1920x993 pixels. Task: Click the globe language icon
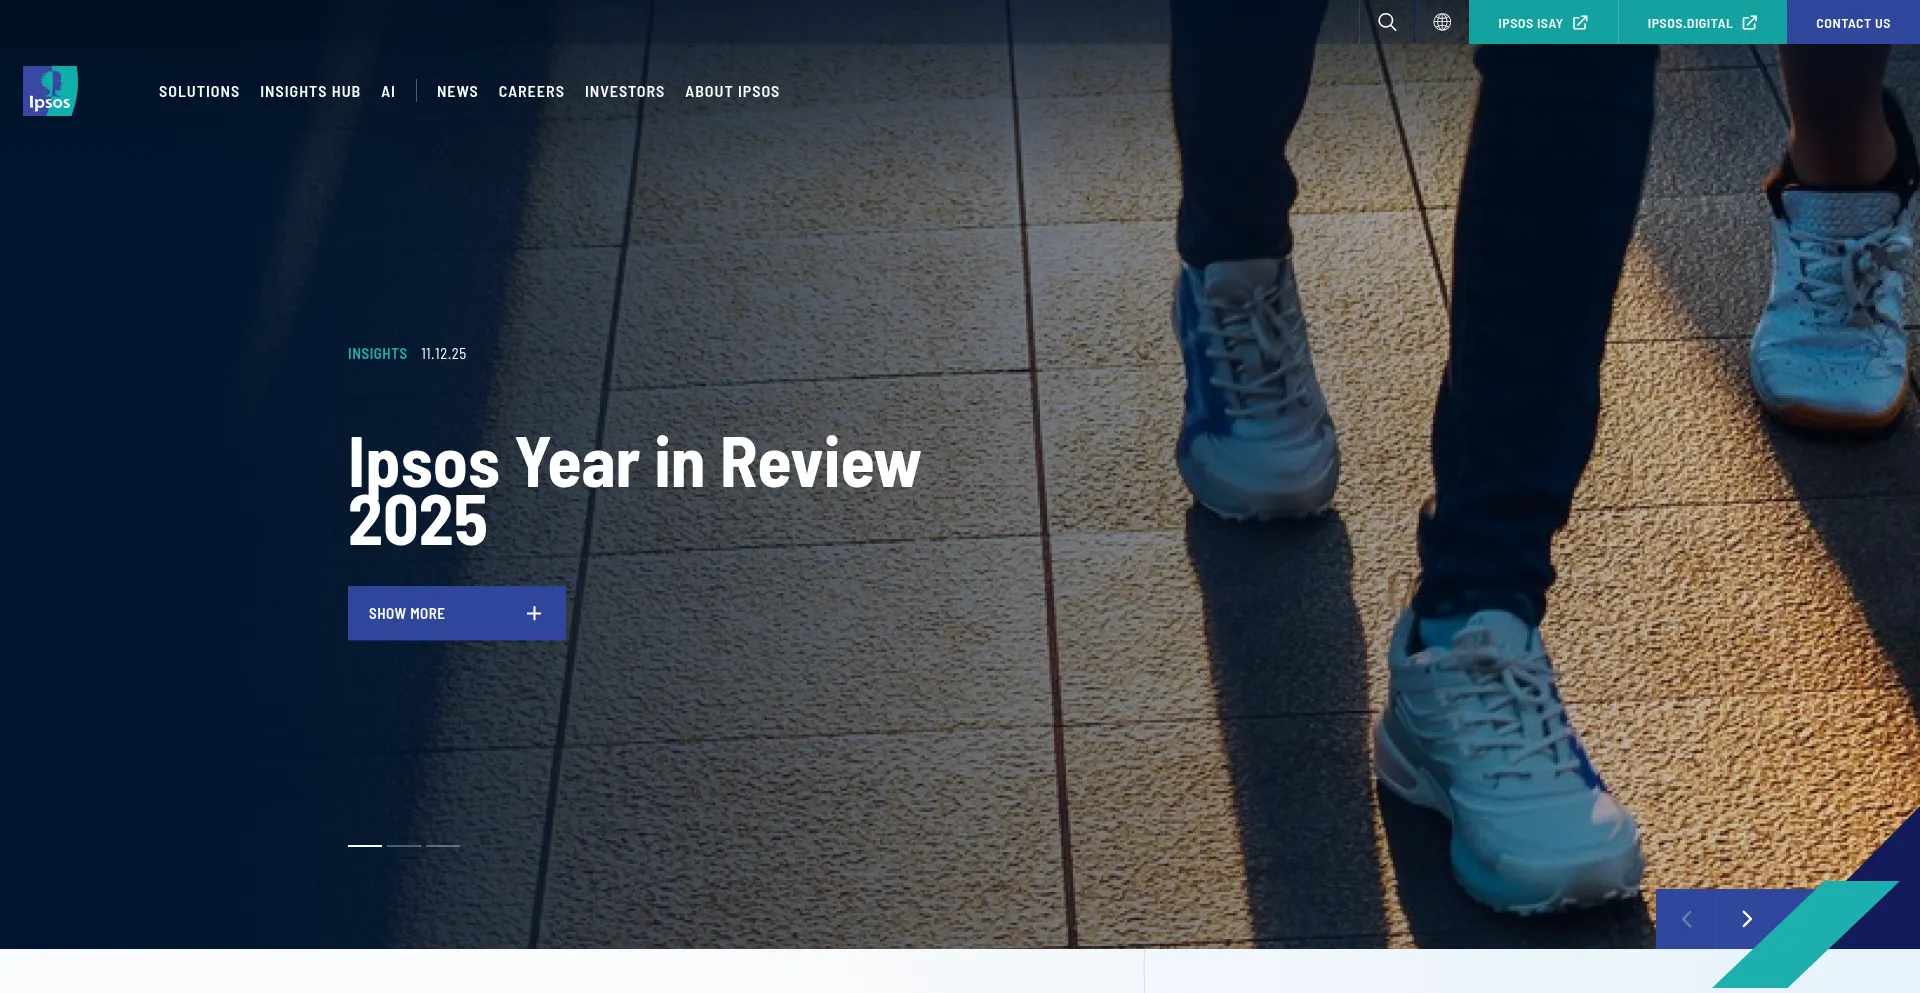[1442, 22]
